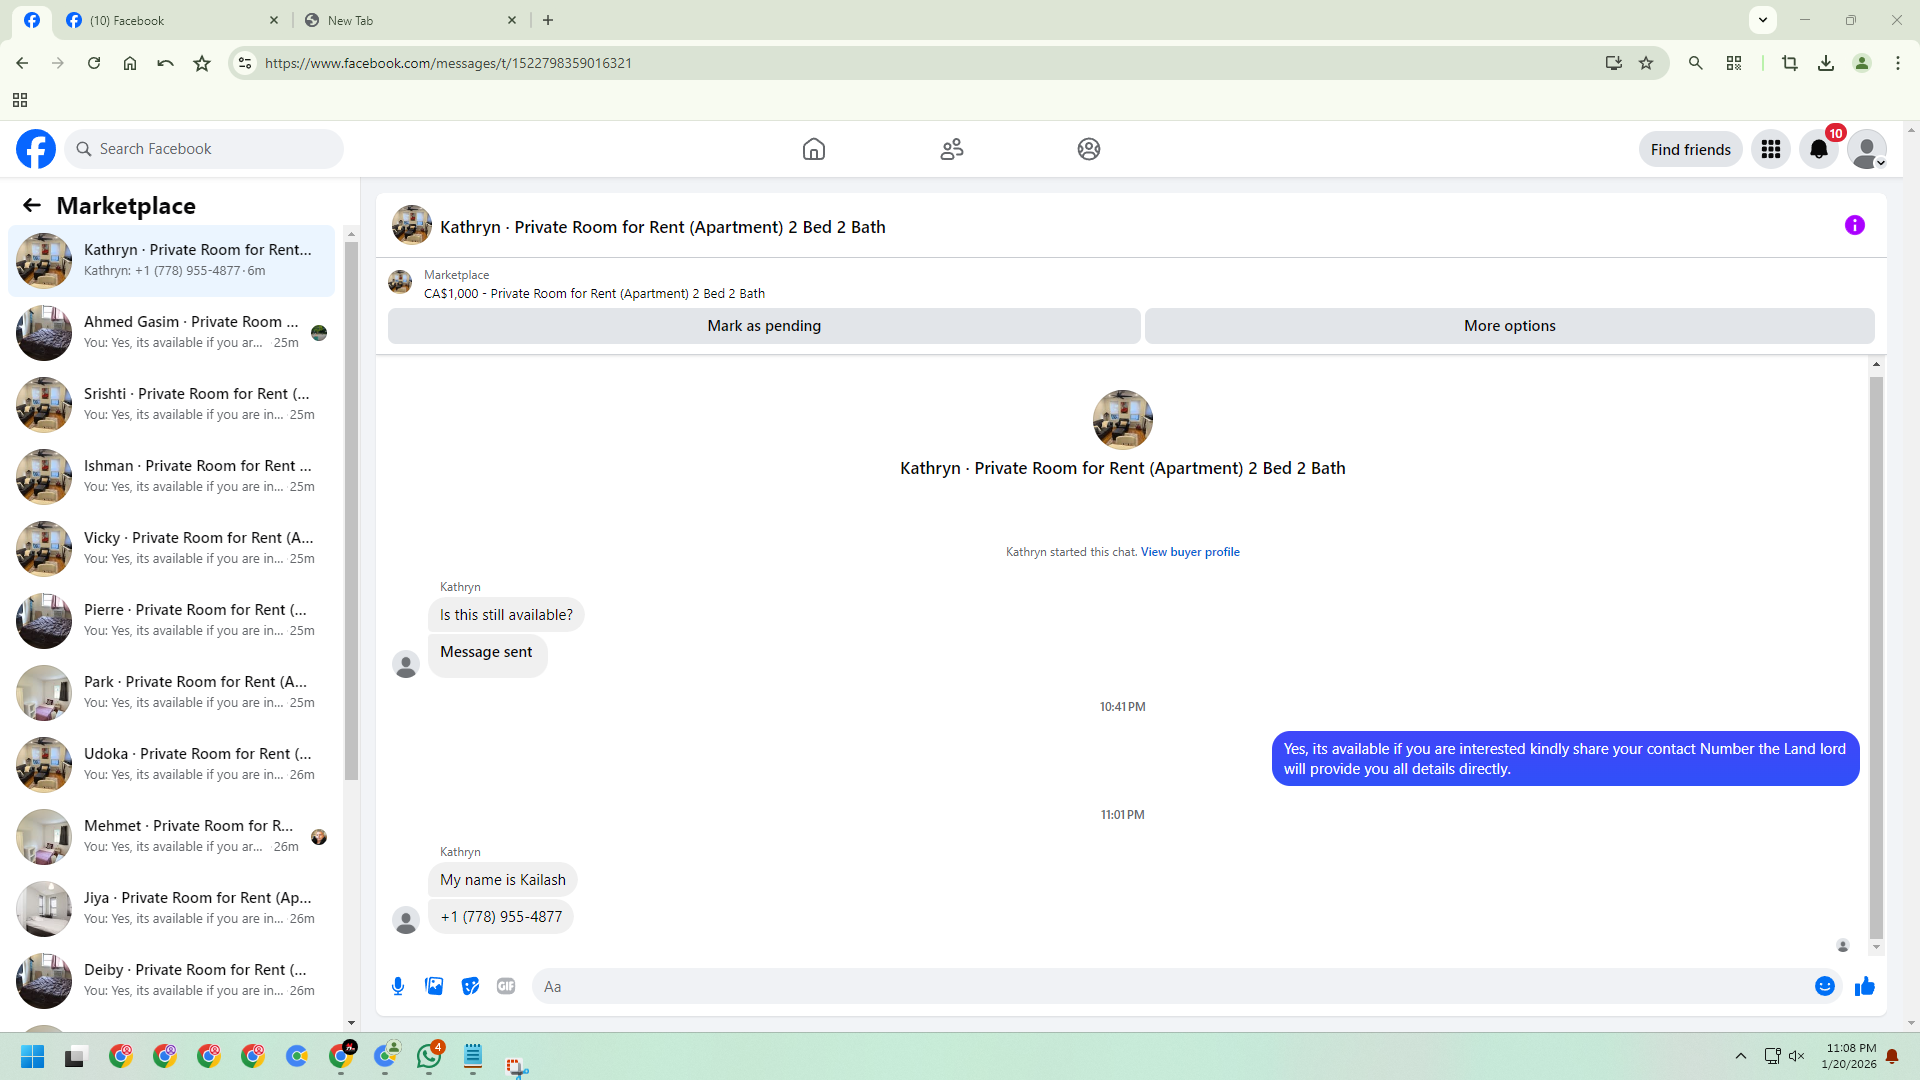This screenshot has height=1080, width=1920.
Task: Click the browser home icon
Action: [130, 63]
